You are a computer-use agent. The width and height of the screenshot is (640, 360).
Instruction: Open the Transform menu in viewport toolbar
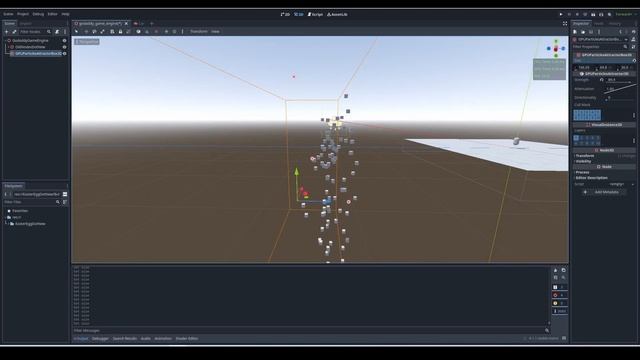(x=199, y=31)
